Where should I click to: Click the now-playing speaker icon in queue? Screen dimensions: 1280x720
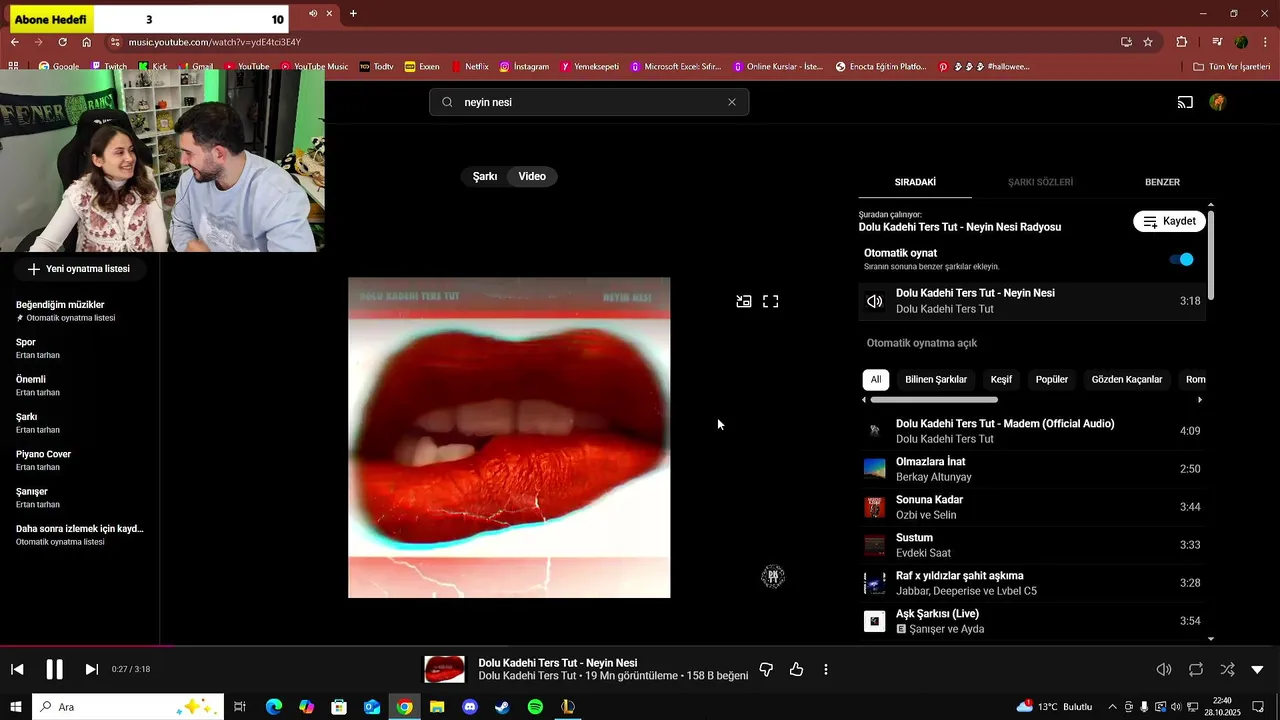[875, 301]
